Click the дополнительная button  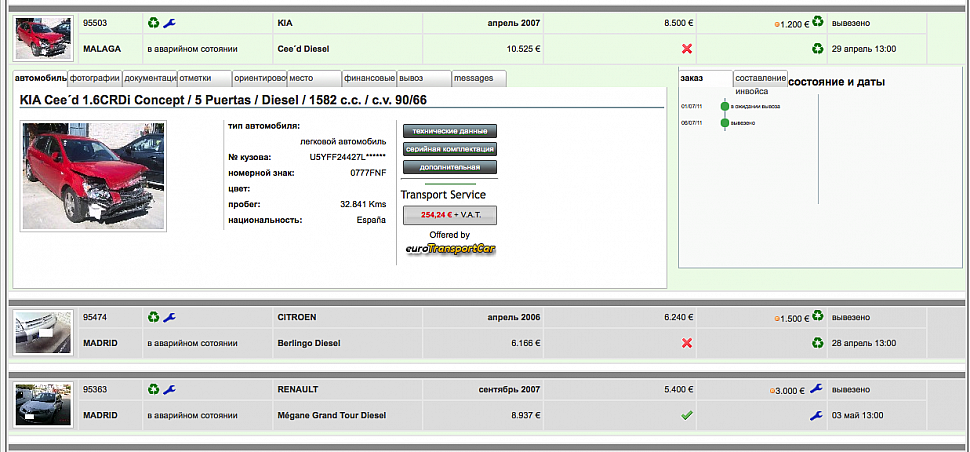click(450, 167)
